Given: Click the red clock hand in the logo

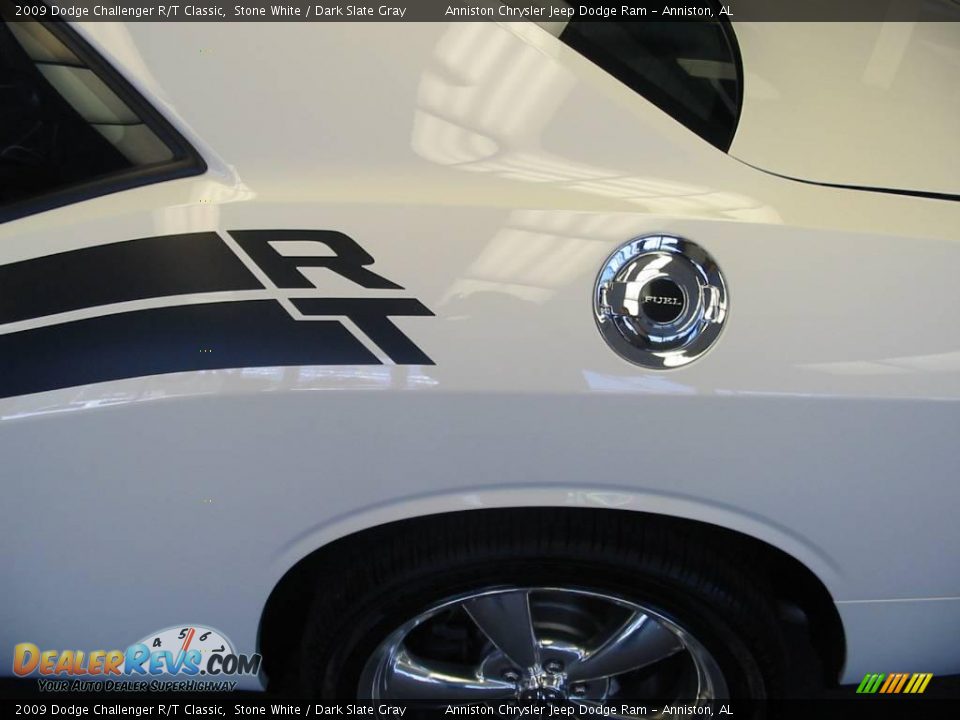Looking at the screenshot, I should pos(187,642).
